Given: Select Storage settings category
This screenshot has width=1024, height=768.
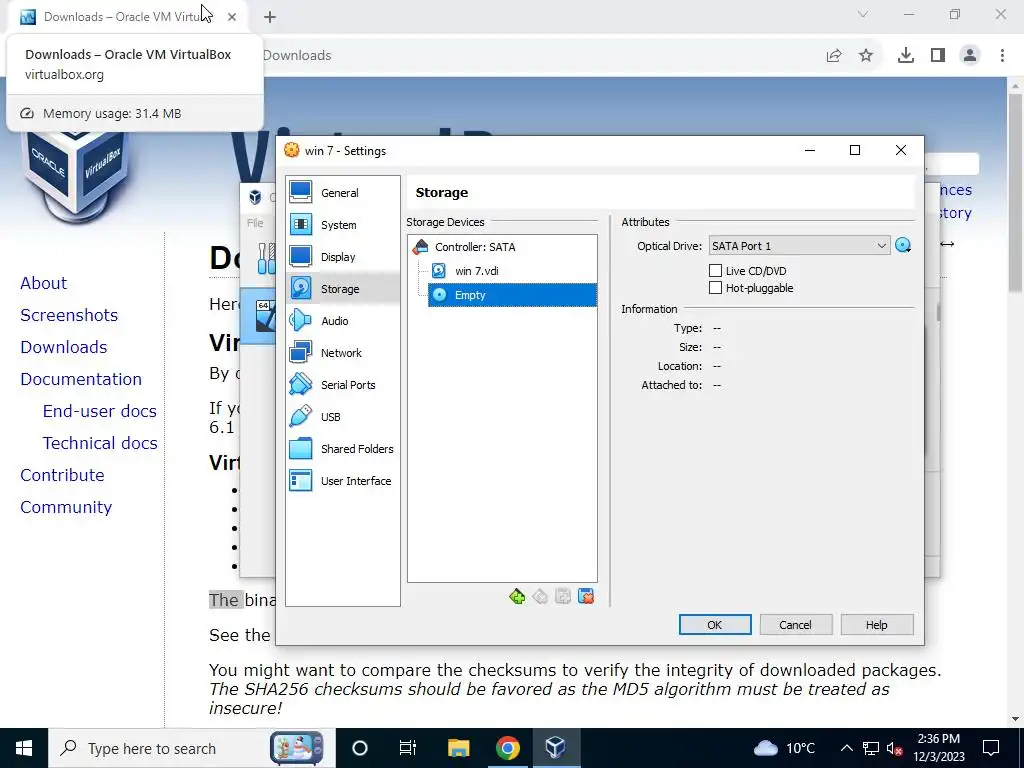Looking at the screenshot, I should click(342, 289).
